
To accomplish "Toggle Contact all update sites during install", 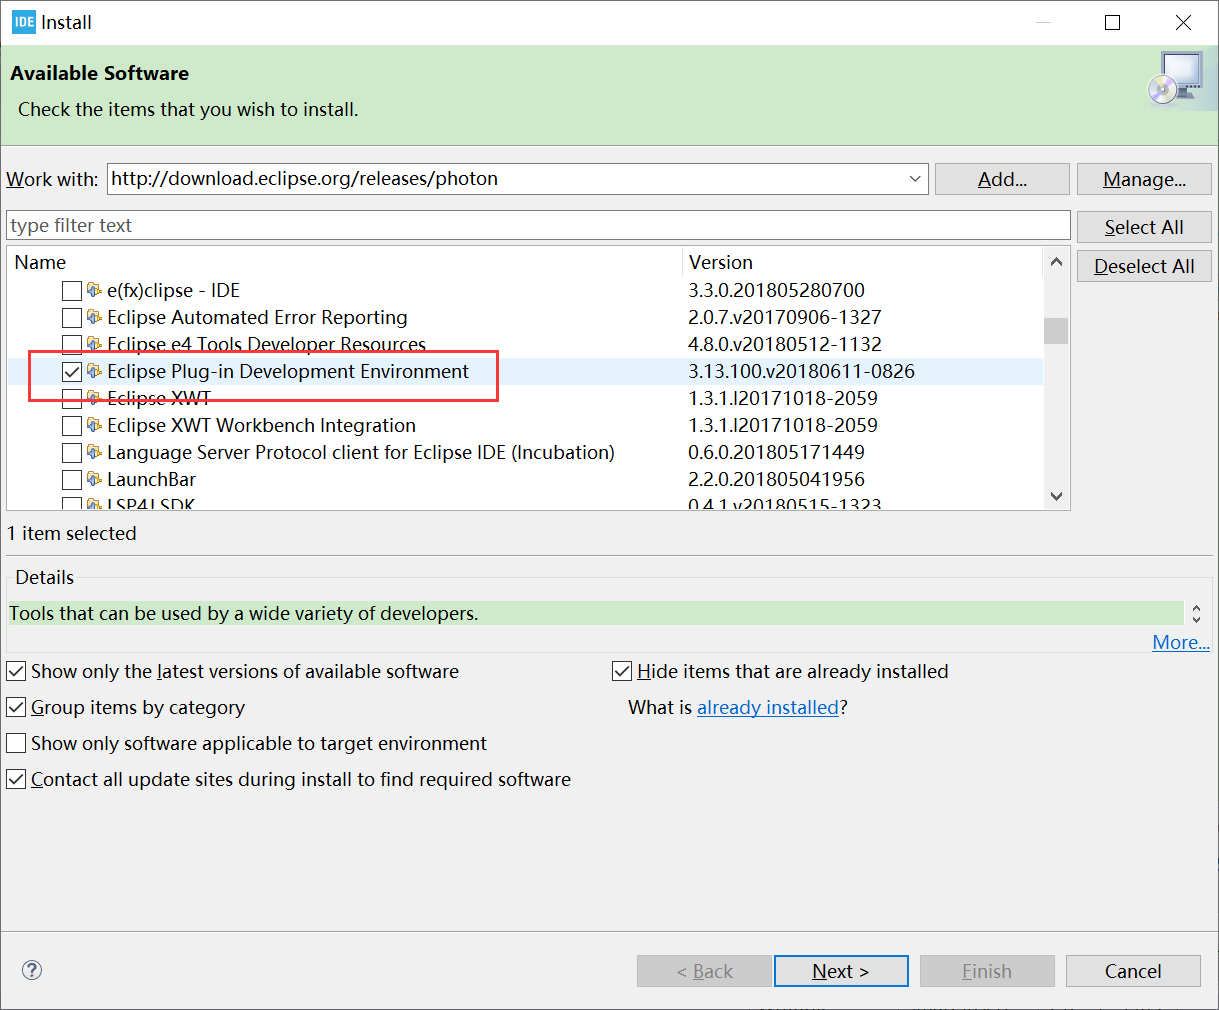I will 16,779.
